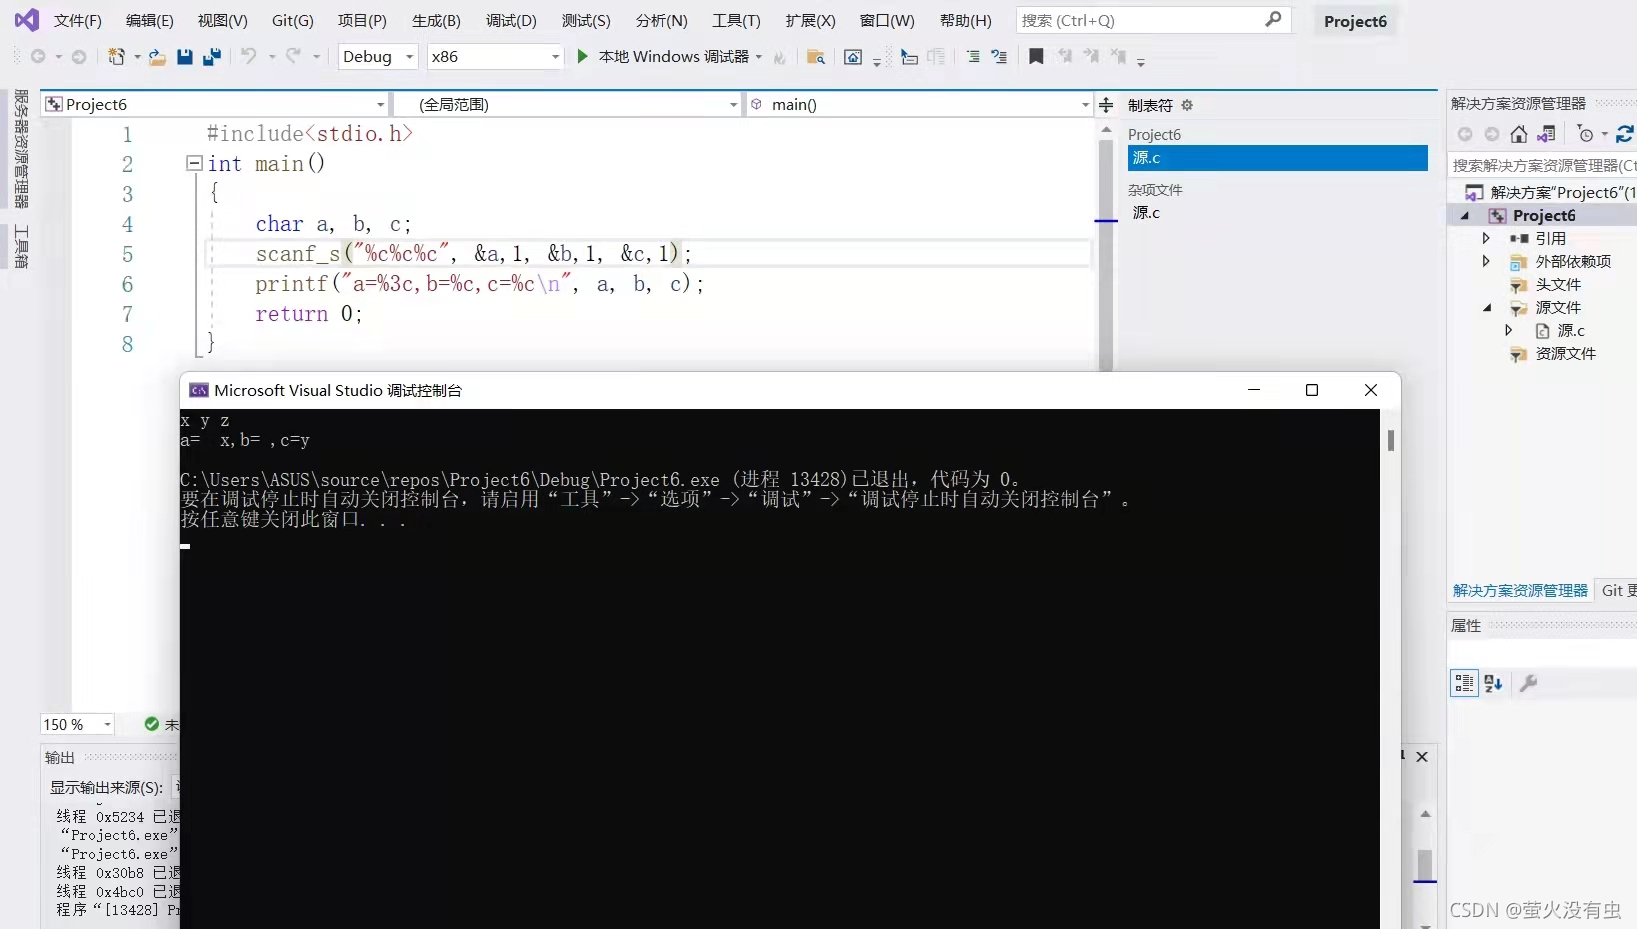The width and height of the screenshot is (1637, 929).
Task: Click the search box 搜索 (Ctrl+Q)
Action: pos(1153,20)
